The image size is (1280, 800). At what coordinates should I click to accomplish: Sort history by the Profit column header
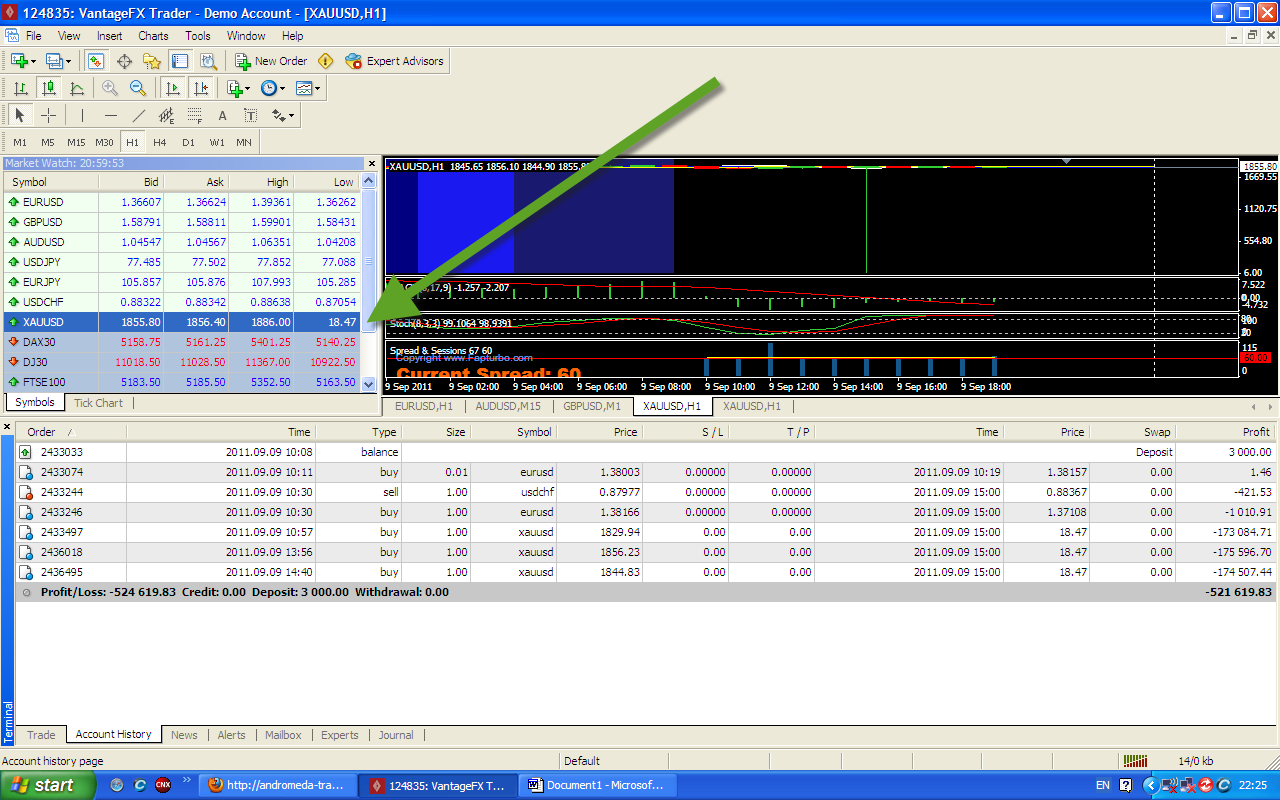[x=1226, y=432]
